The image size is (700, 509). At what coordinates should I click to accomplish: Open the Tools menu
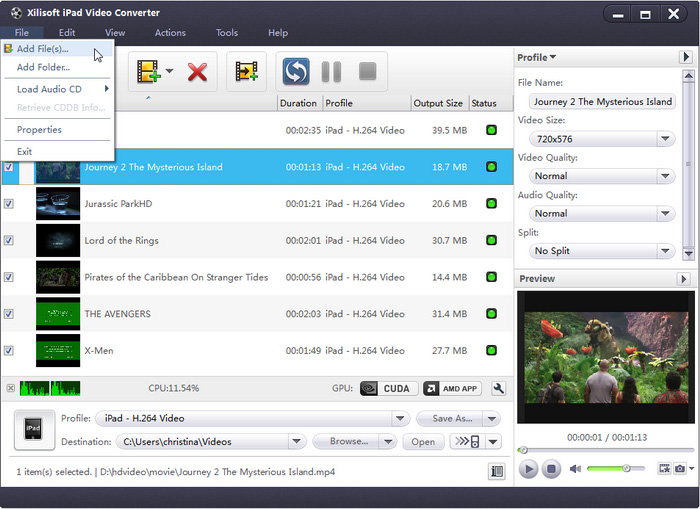pos(227,33)
